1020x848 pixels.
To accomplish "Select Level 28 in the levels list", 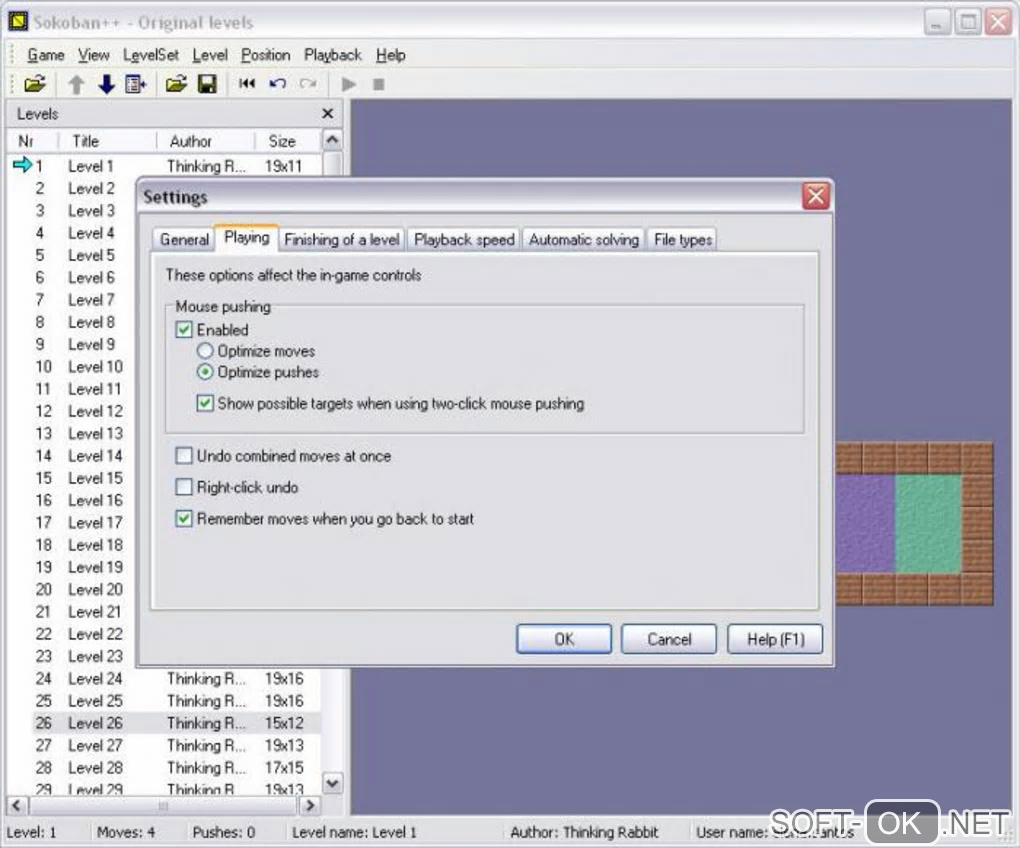I will point(95,768).
